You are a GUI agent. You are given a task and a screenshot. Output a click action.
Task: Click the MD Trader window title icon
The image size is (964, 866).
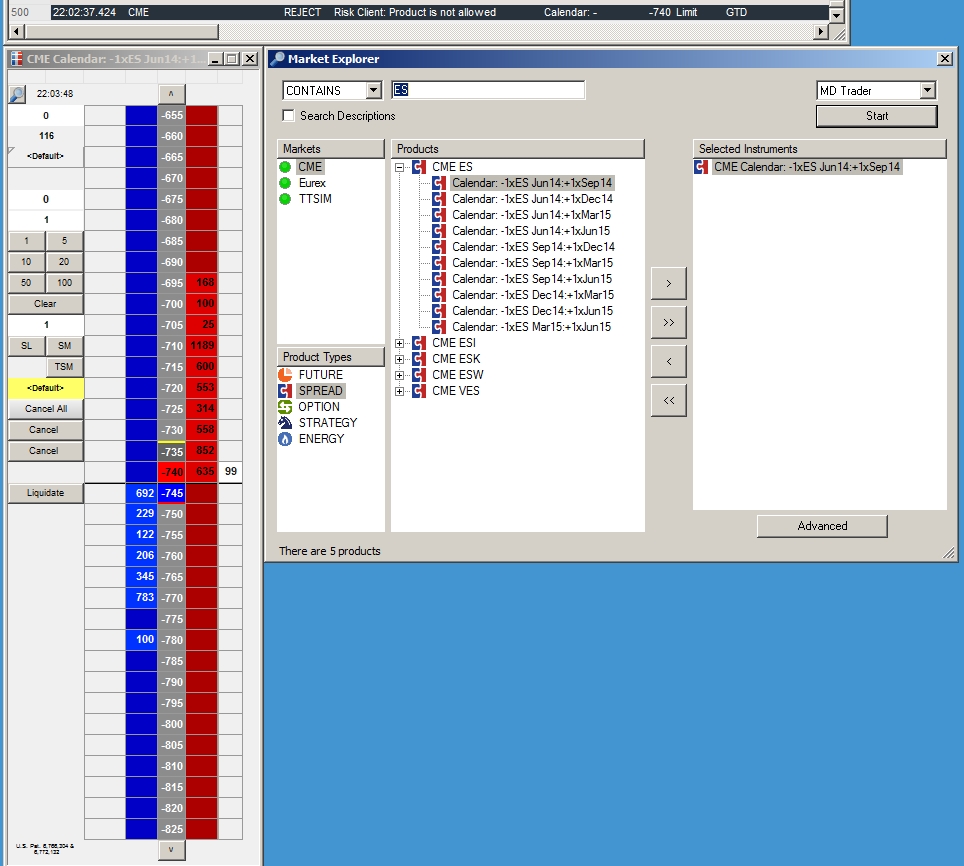17,59
